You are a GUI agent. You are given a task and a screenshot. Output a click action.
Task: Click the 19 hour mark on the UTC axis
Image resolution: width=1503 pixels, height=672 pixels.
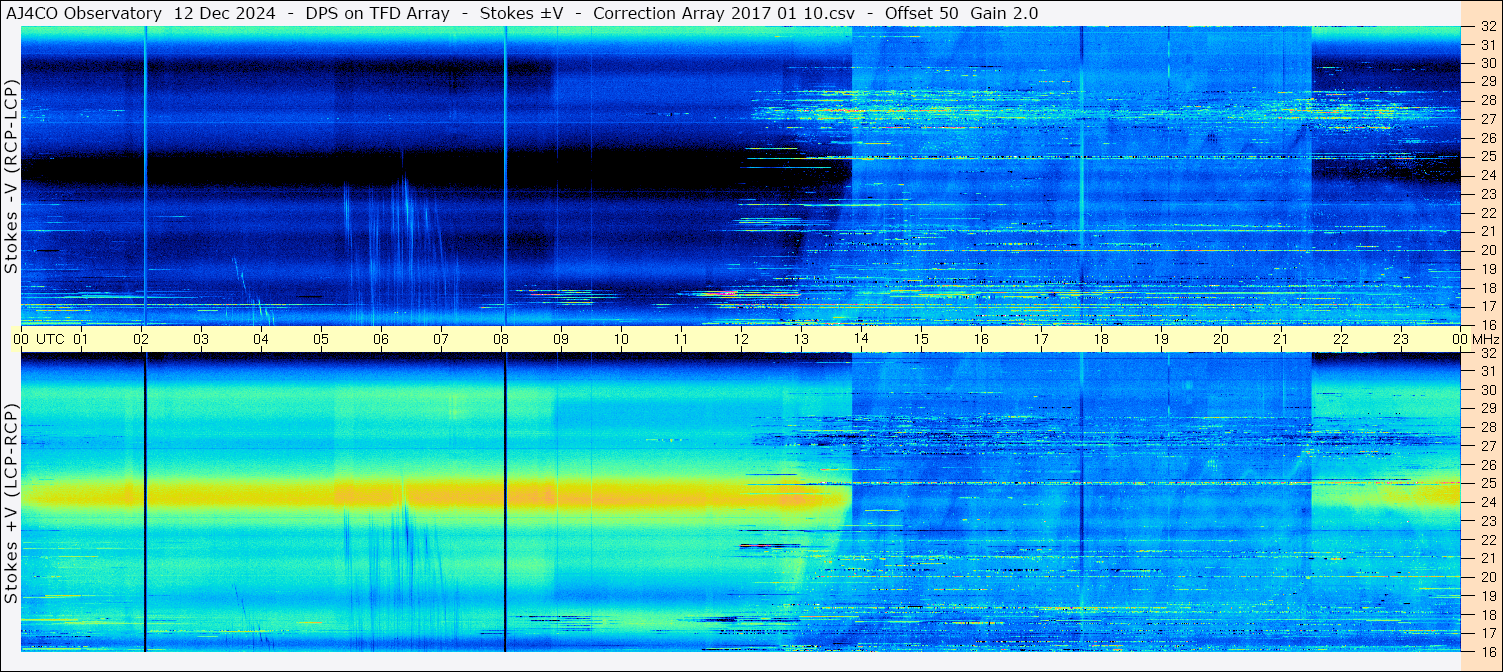(1161, 339)
